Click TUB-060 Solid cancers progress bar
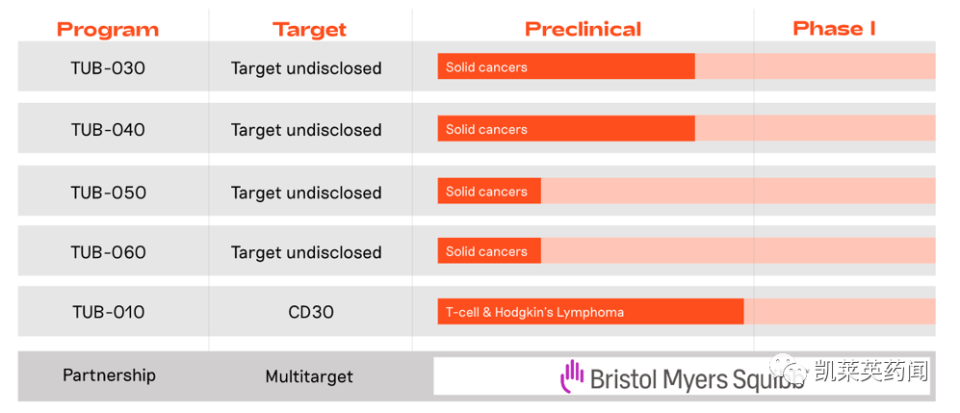Viewport: 960px width, 413px height. coord(489,251)
